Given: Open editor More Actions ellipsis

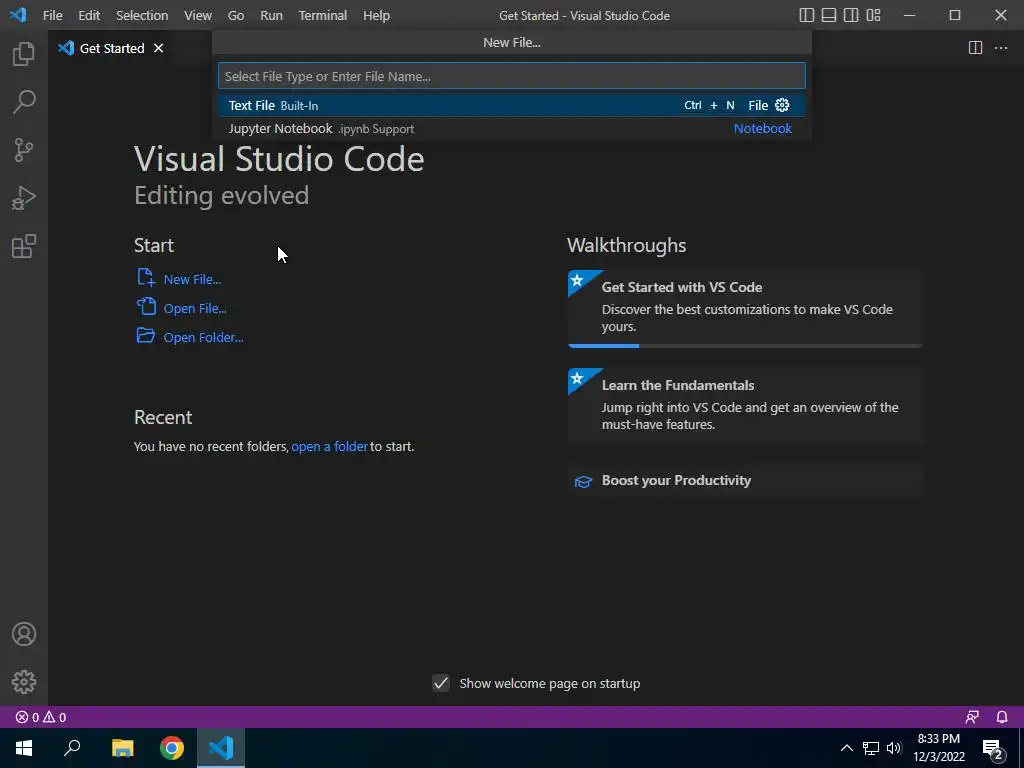Looking at the screenshot, I should coord(1000,48).
